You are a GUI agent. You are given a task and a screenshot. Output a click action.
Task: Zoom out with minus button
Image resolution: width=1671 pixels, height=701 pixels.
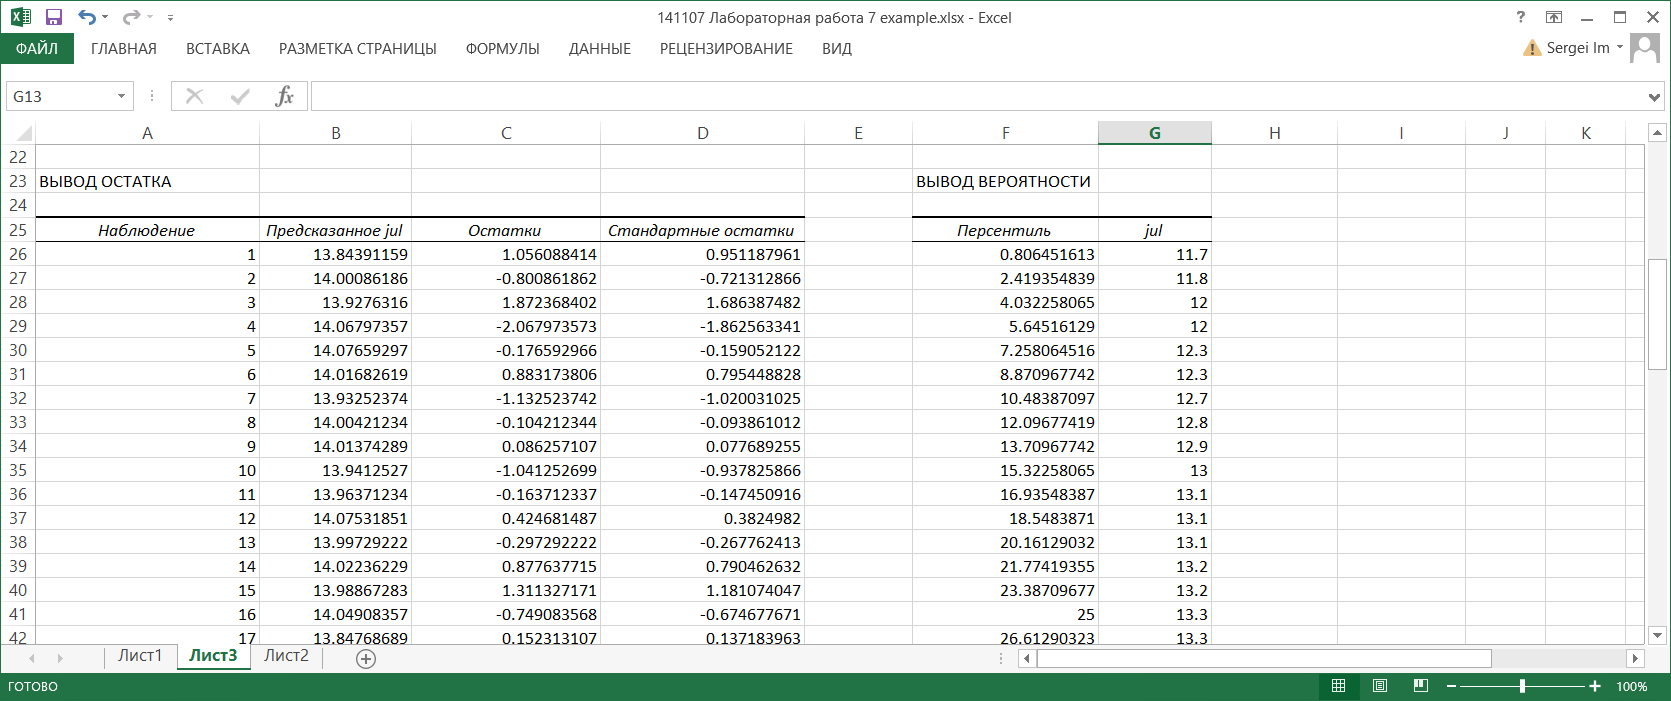pyautogui.click(x=1451, y=686)
